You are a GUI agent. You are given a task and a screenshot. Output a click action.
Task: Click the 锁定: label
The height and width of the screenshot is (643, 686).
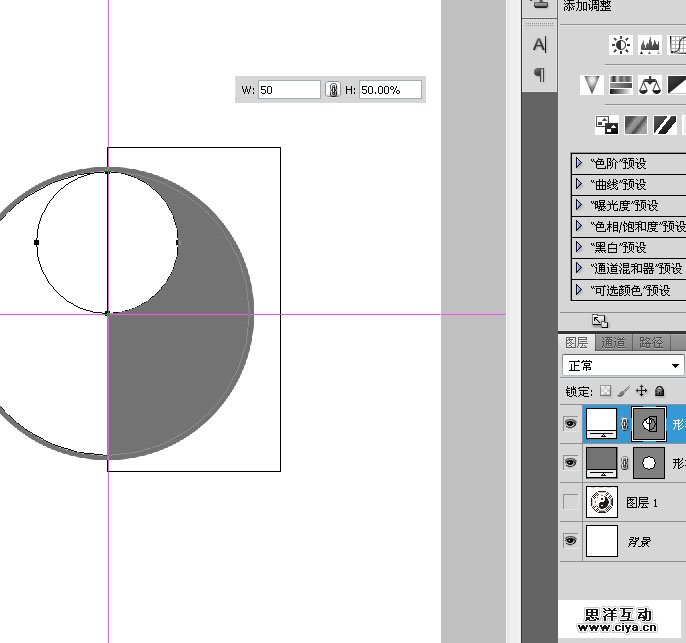click(579, 391)
